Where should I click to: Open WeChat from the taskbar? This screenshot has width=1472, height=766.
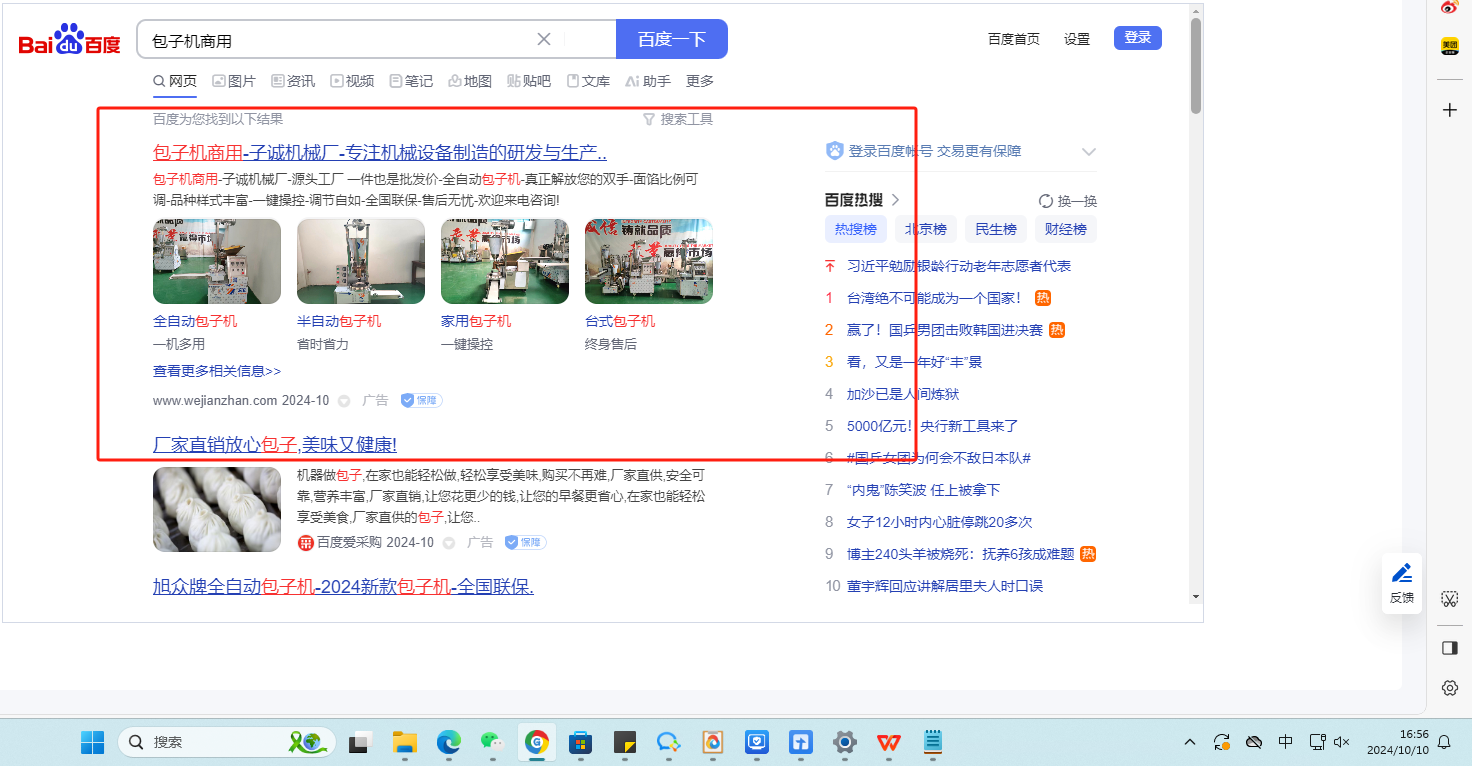490,742
